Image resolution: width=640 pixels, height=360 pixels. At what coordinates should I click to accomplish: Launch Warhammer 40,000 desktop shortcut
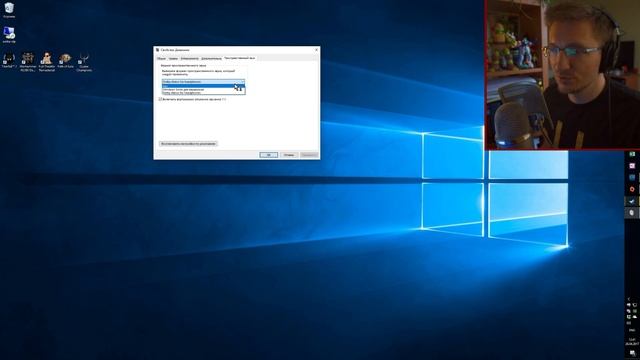(x=28, y=62)
